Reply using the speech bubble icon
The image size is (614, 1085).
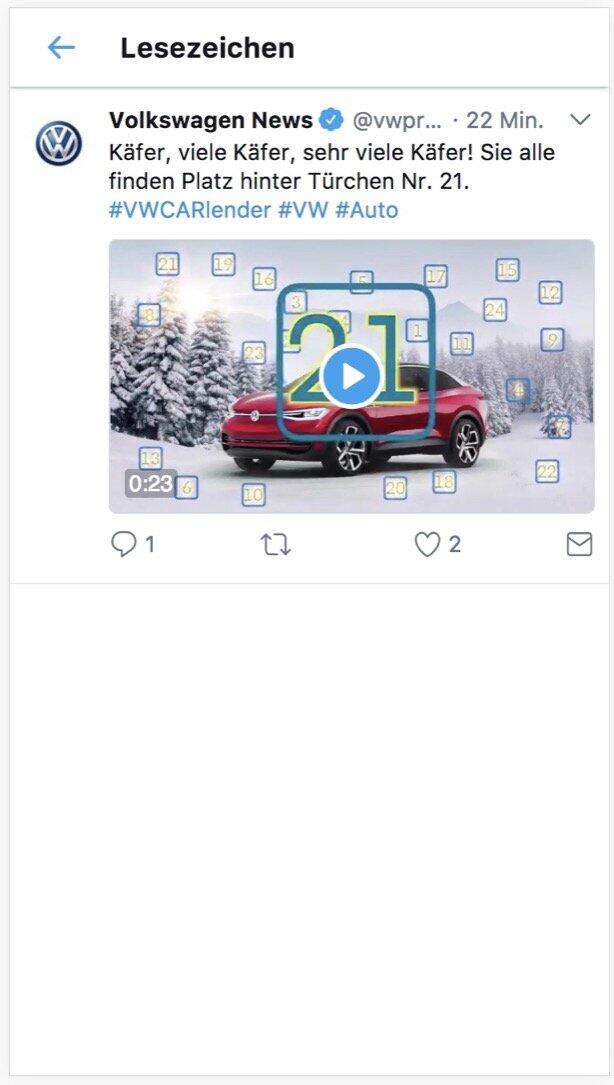click(123, 545)
